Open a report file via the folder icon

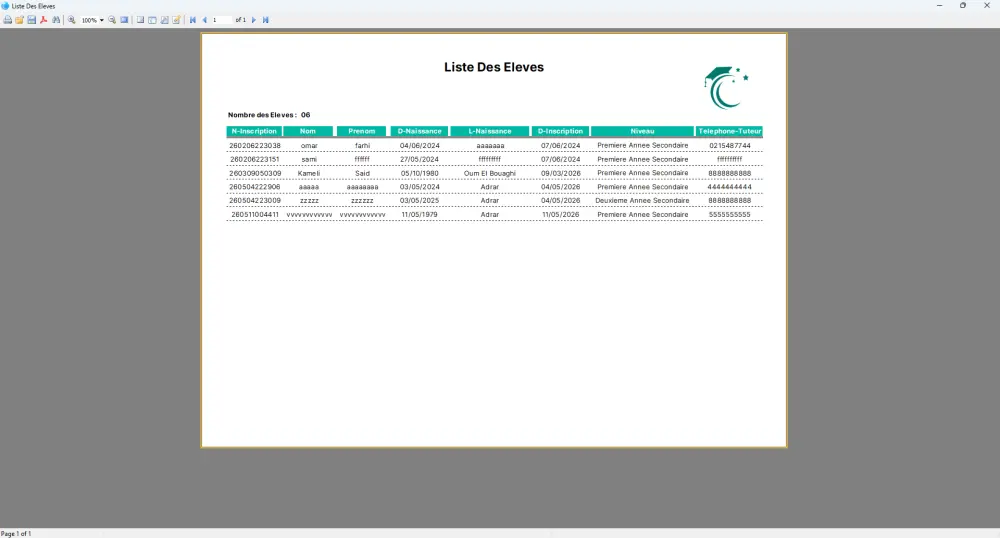click(20, 20)
